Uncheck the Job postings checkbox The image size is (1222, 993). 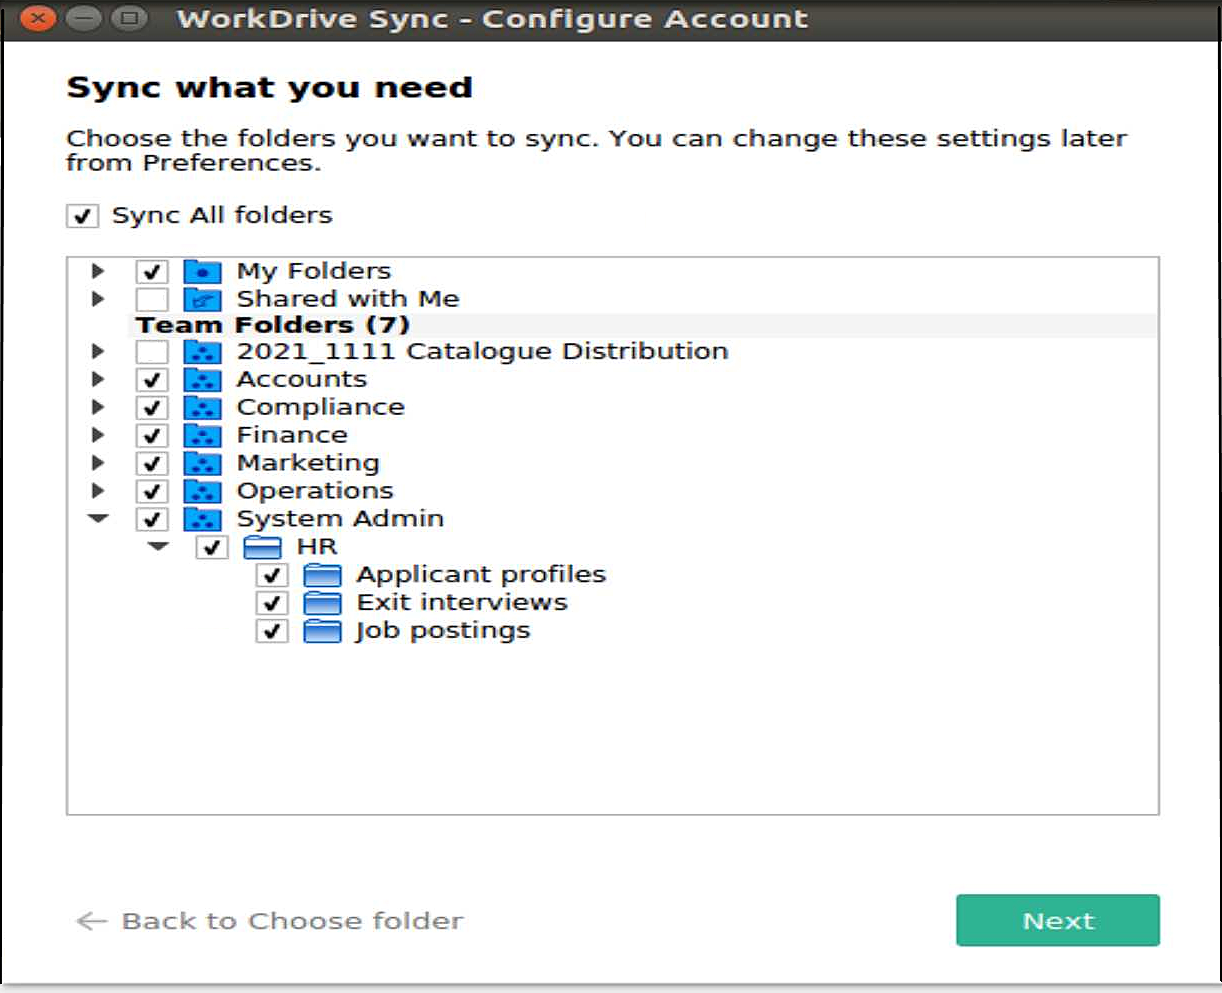[272, 631]
